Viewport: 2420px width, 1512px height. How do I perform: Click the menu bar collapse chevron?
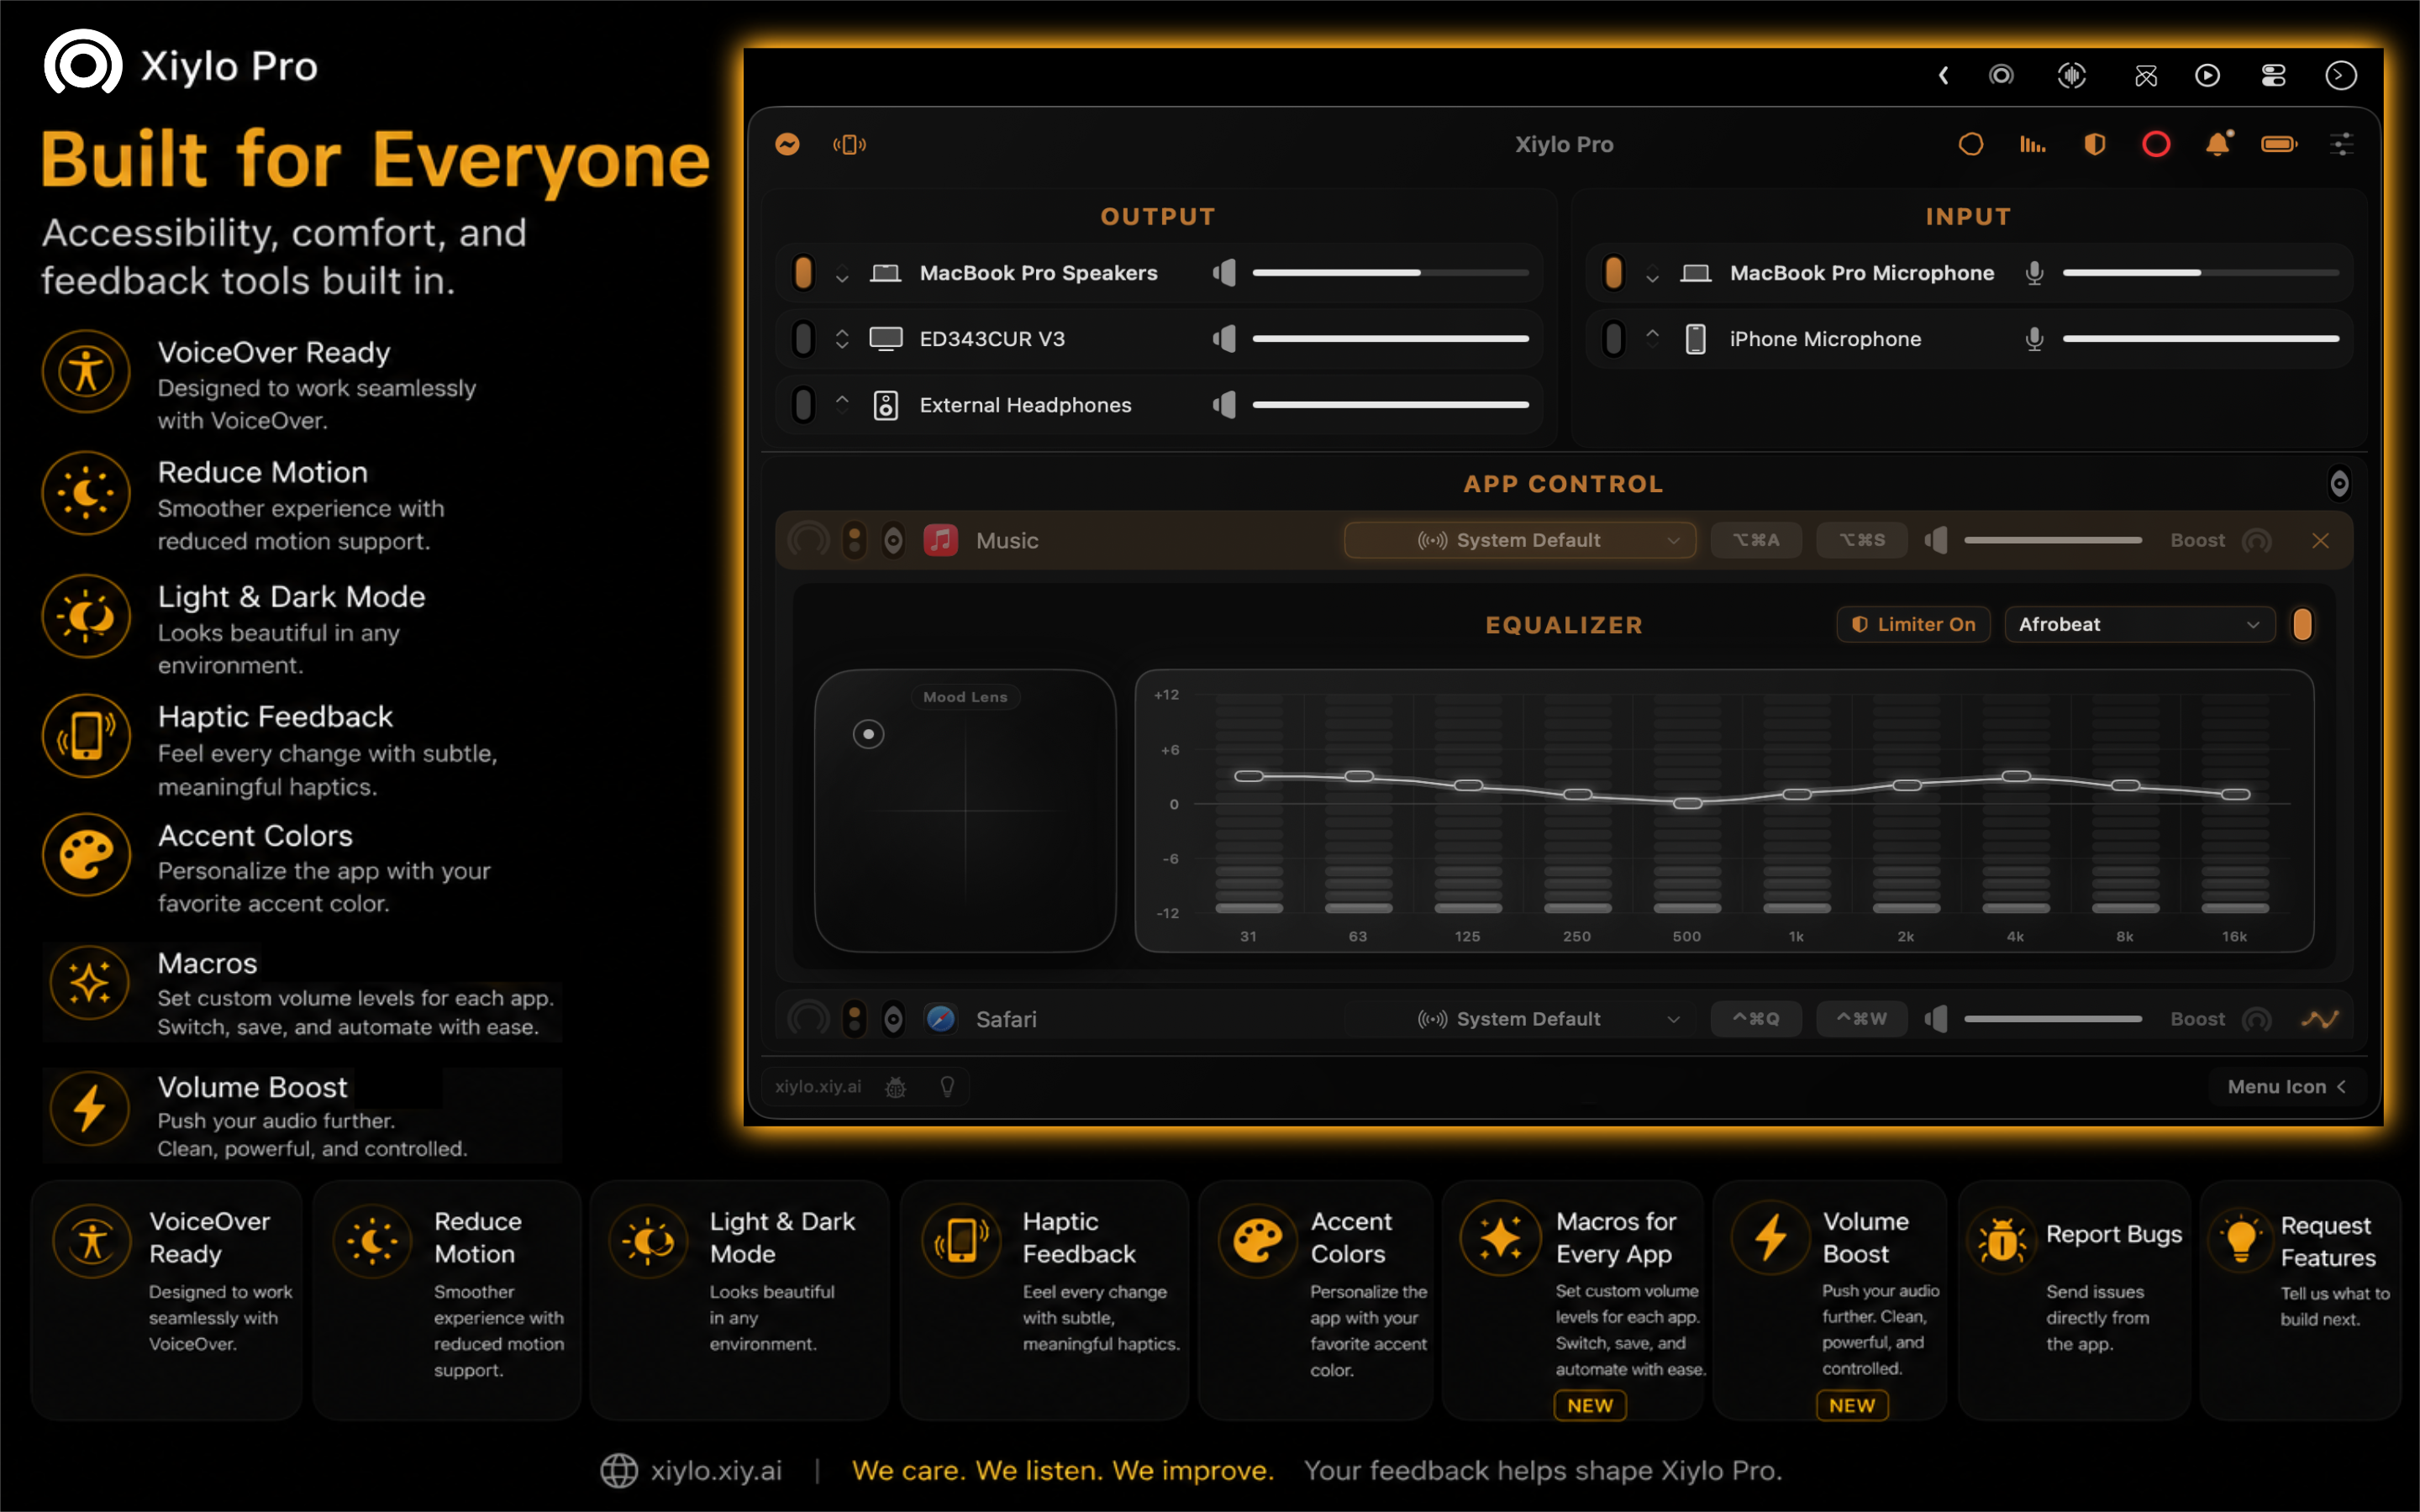tap(1943, 75)
